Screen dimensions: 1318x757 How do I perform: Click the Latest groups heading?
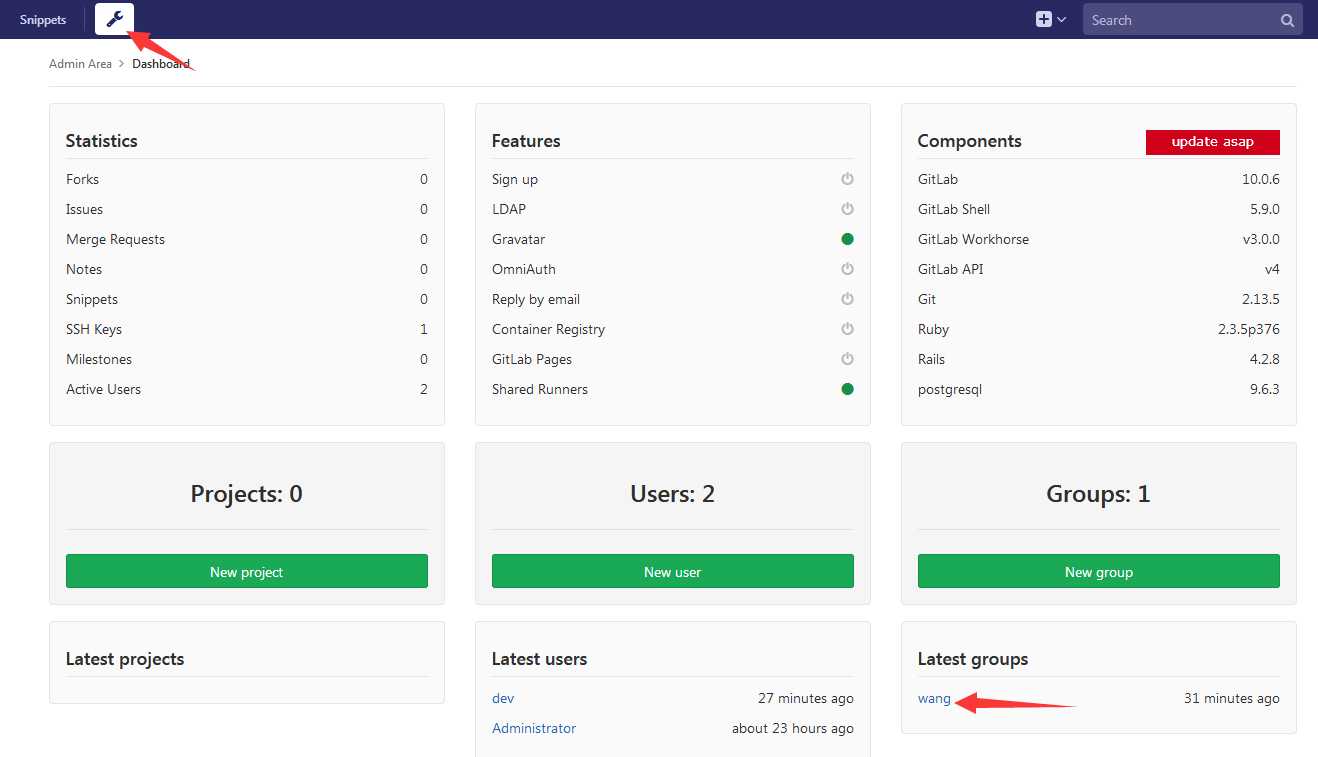pos(973,659)
